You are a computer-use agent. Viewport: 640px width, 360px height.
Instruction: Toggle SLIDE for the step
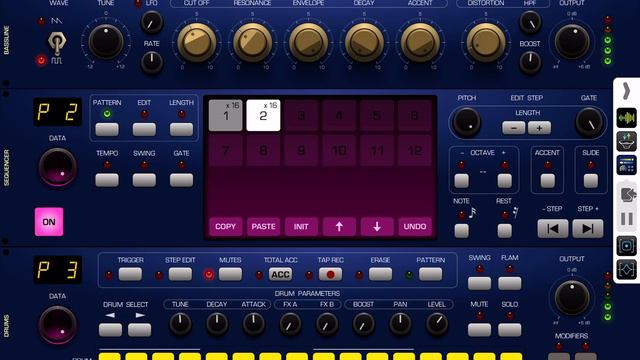coord(591,180)
